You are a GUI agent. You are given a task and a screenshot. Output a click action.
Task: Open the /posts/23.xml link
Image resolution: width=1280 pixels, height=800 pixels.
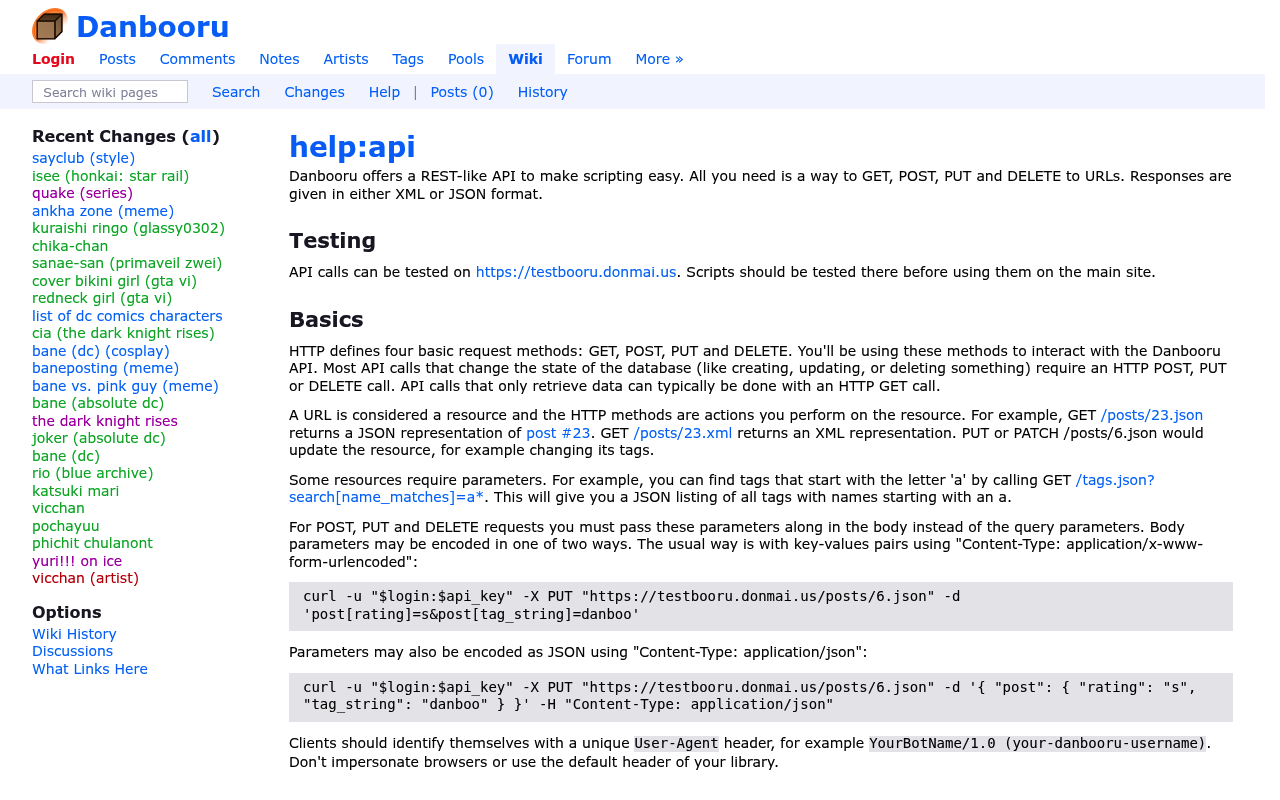(x=683, y=433)
